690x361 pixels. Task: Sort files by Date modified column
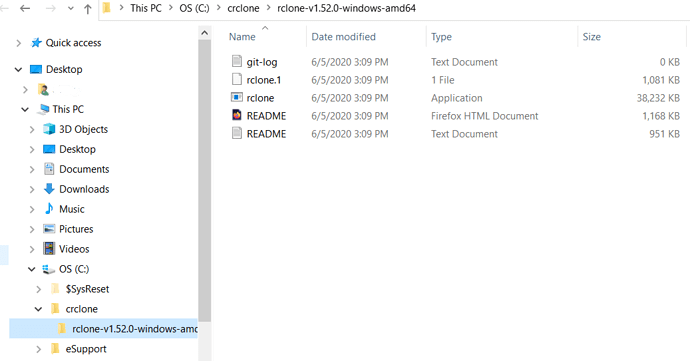(x=343, y=37)
